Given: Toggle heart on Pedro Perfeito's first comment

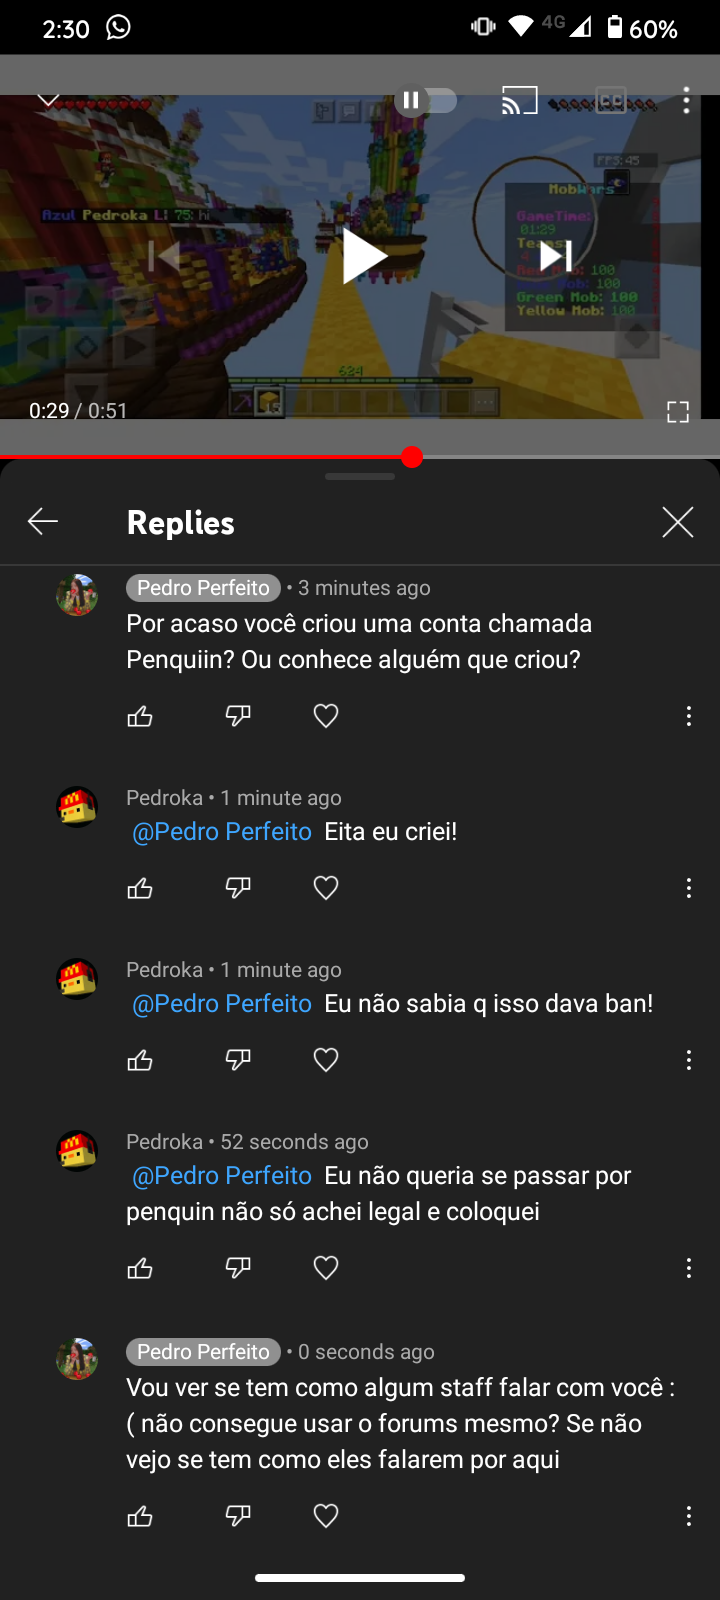Looking at the screenshot, I should point(326,716).
